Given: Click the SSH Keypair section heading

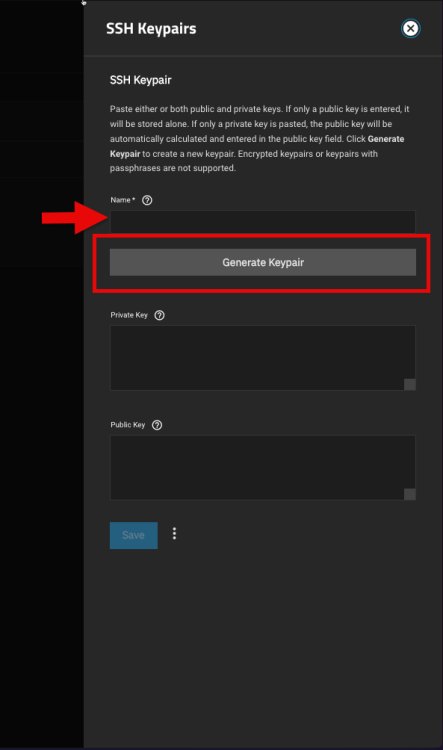Looking at the screenshot, I should tap(141, 80).
